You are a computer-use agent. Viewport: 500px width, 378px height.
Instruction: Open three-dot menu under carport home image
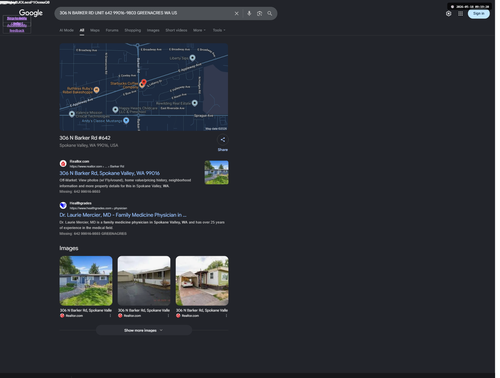pos(226,316)
